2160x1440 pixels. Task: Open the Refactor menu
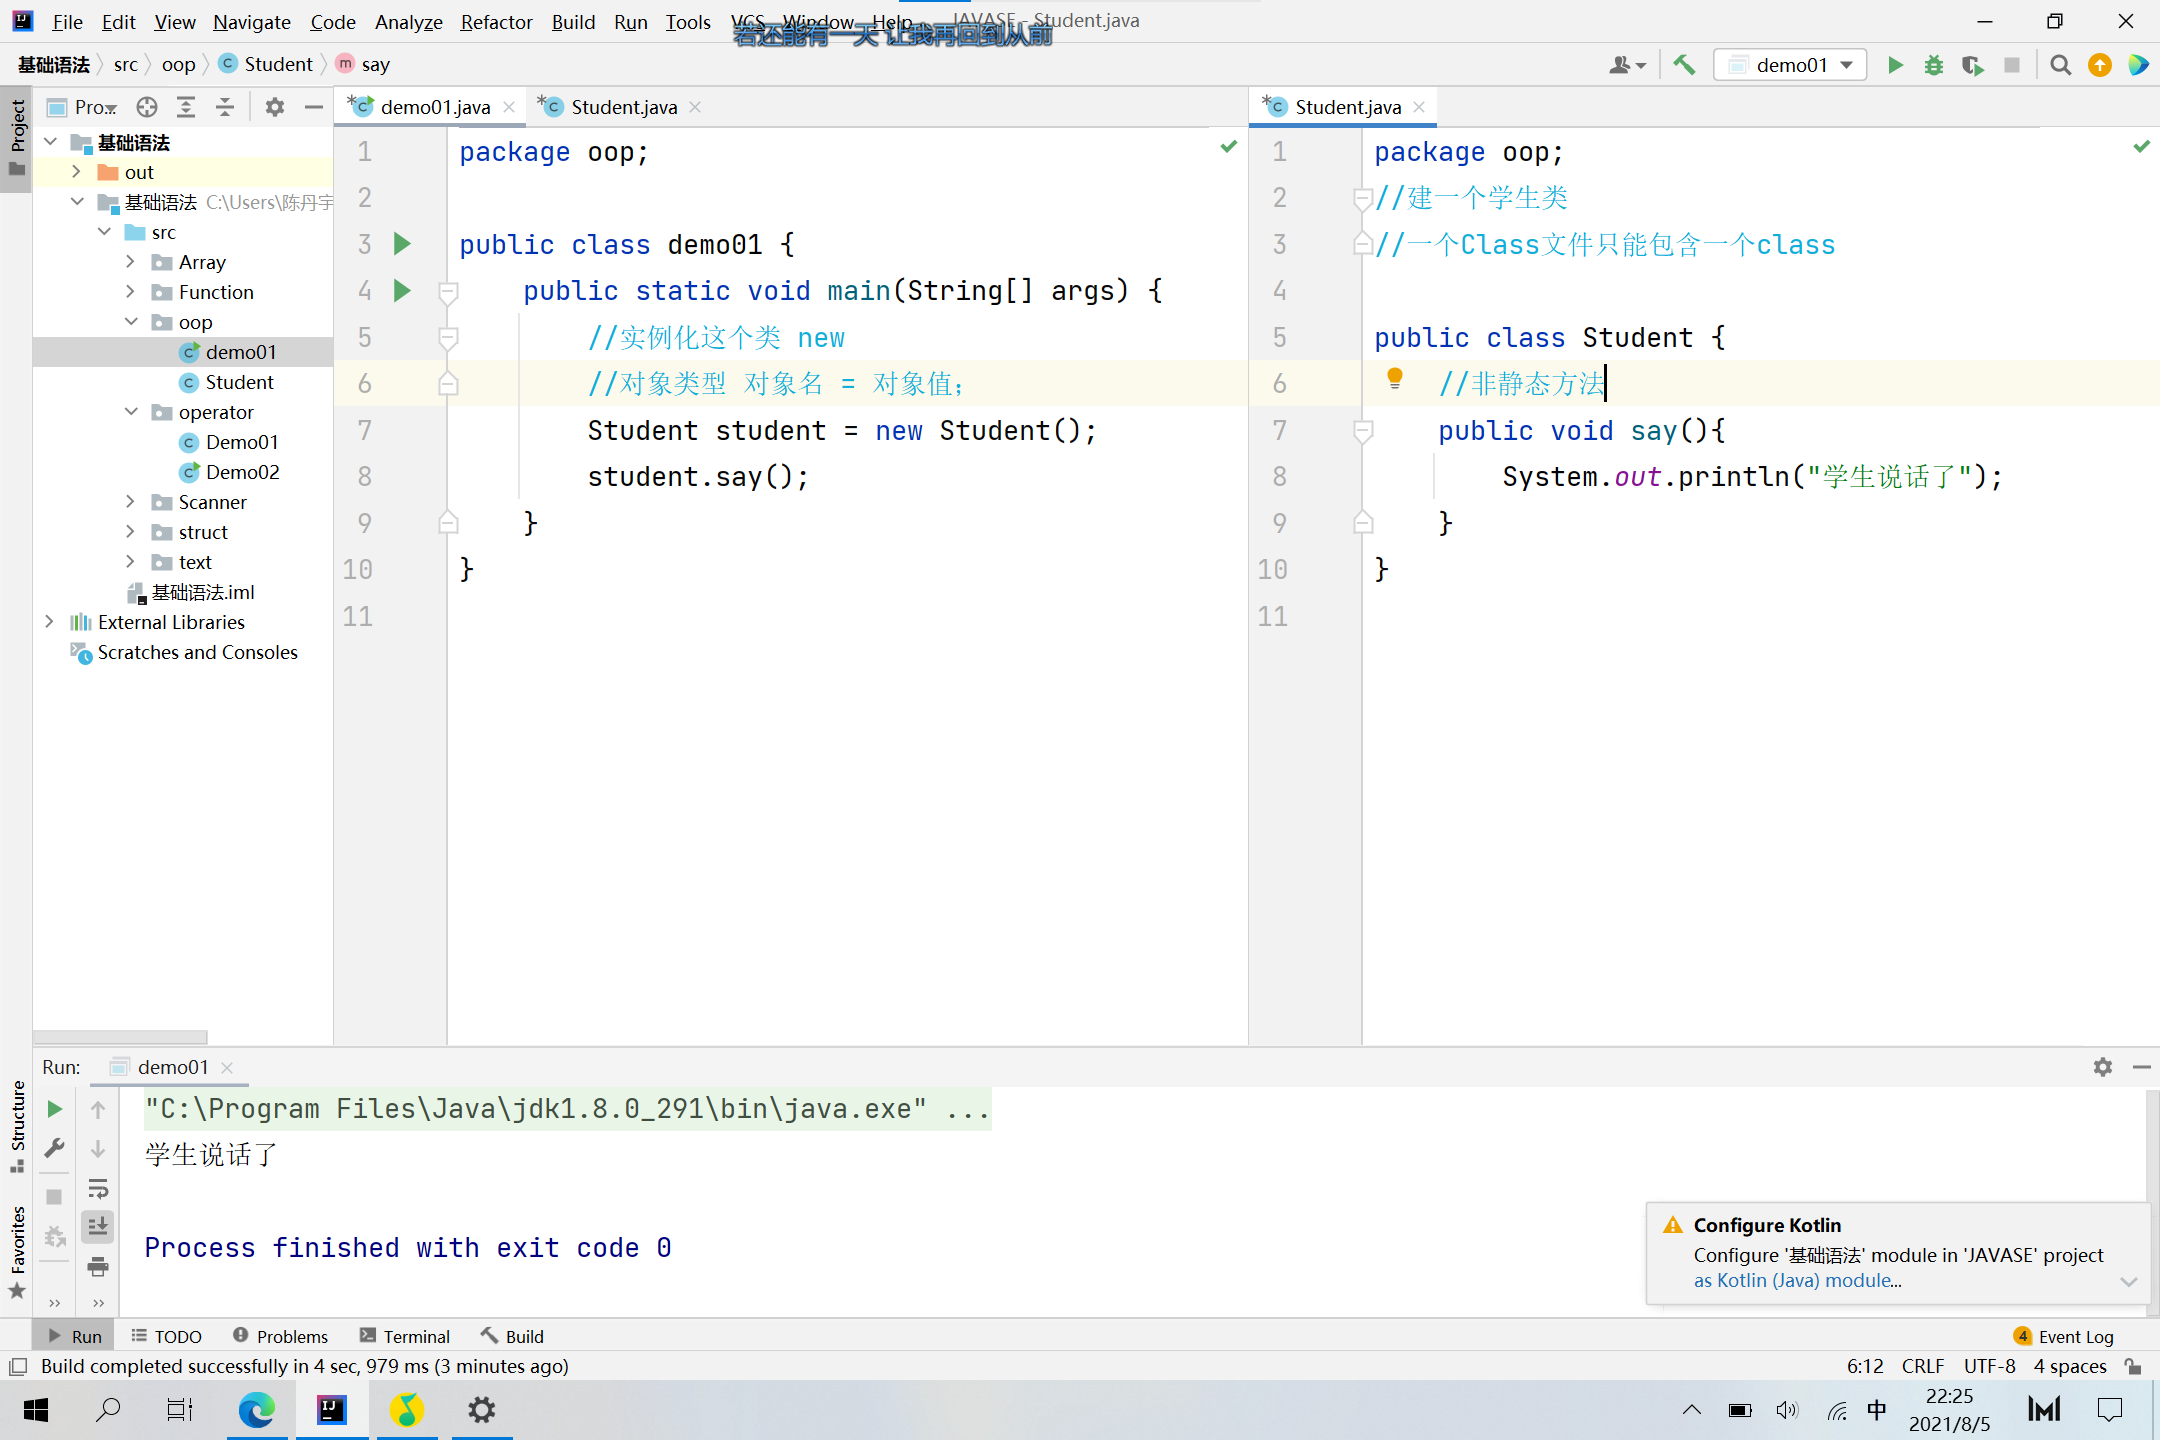click(x=496, y=22)
